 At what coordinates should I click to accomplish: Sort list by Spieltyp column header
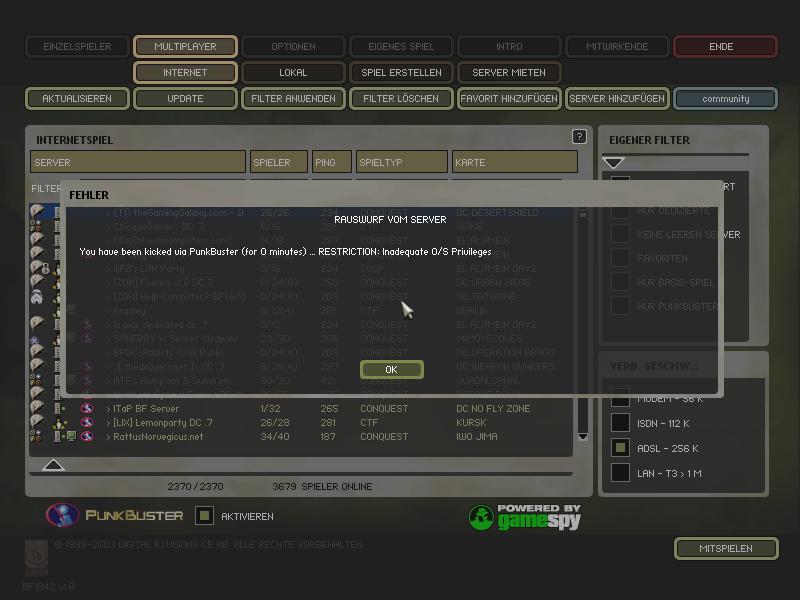tap(402, 162)
